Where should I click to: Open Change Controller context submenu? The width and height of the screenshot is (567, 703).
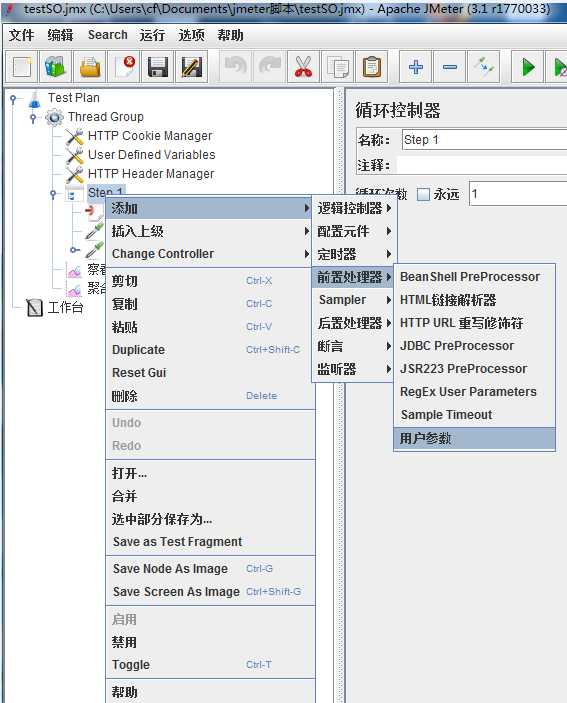coord(209,254)
